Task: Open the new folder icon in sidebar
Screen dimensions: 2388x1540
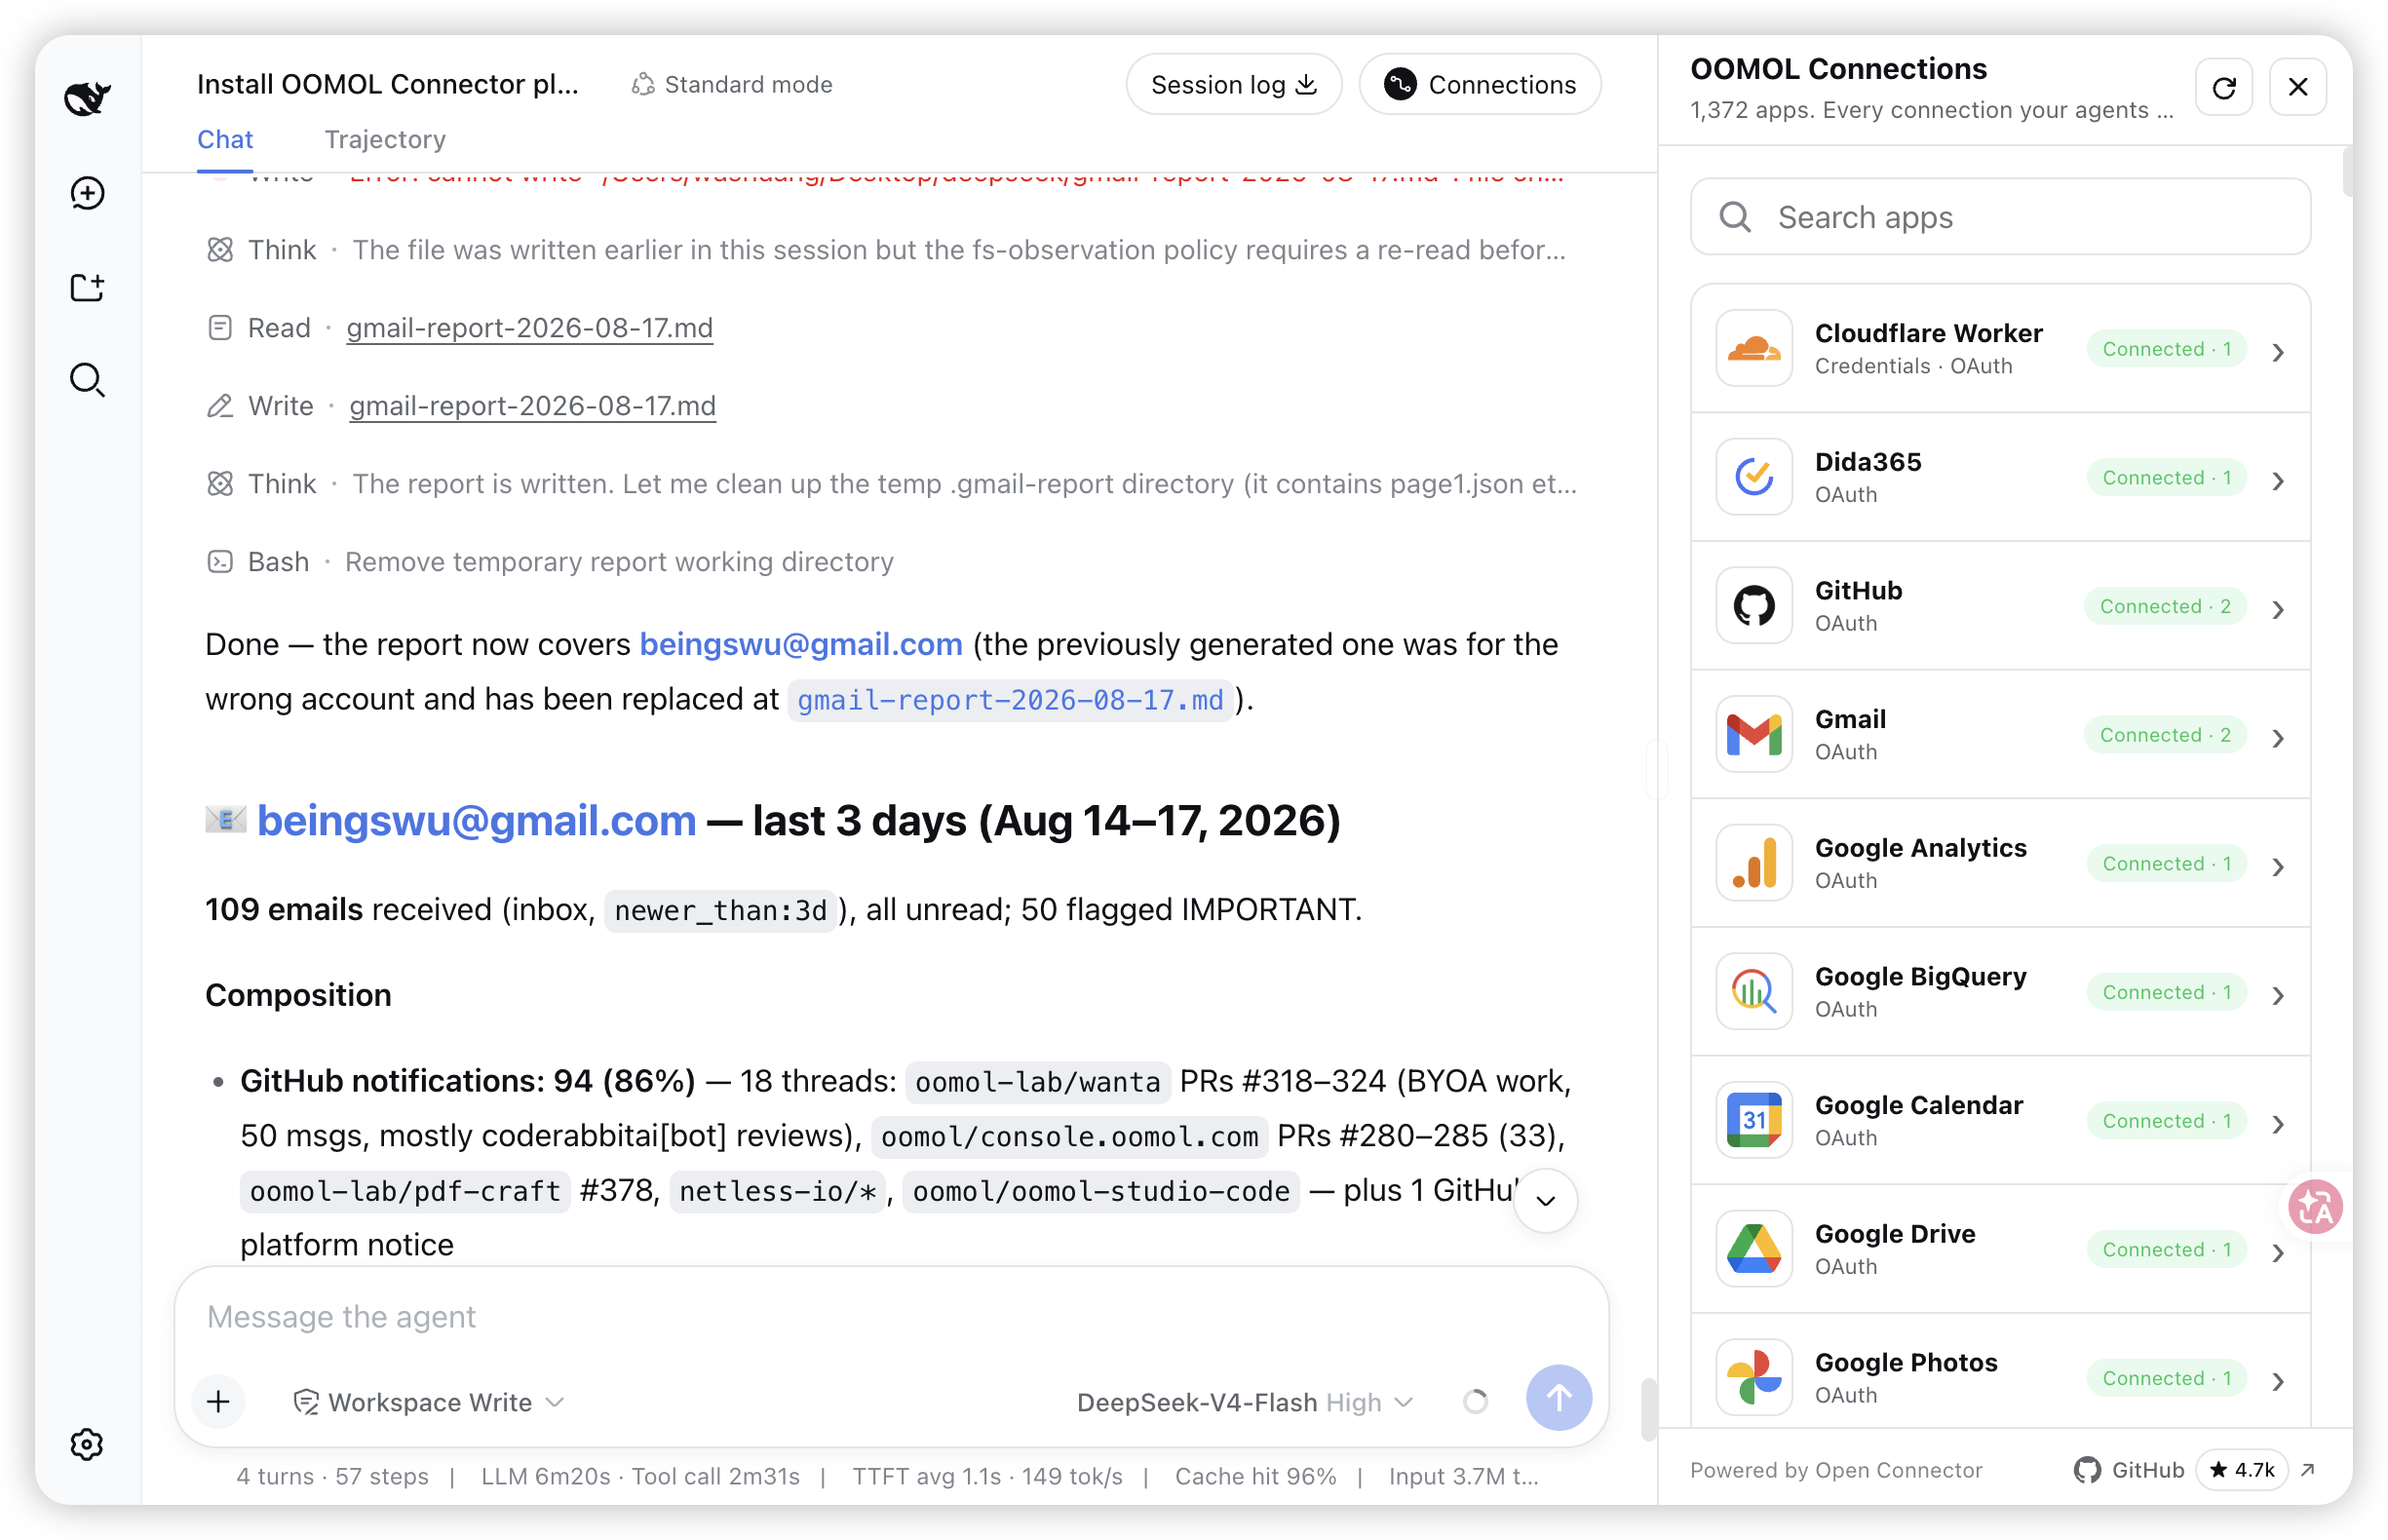Action: 88,287
